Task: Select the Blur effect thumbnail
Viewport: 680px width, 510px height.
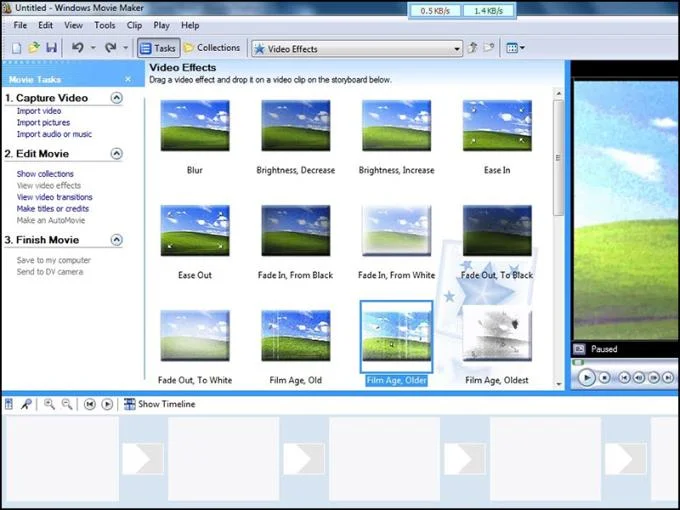Action: (195, 126)
